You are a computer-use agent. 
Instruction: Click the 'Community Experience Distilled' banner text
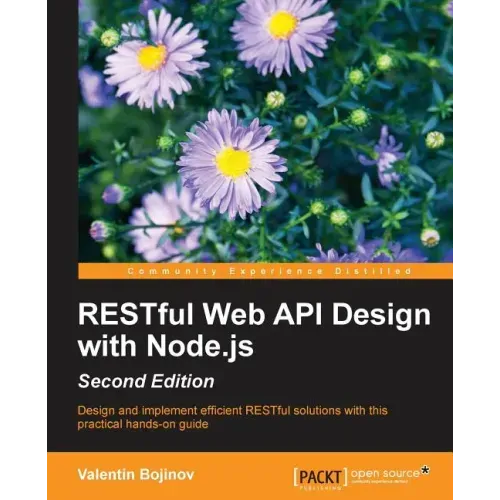pos(269,271)
